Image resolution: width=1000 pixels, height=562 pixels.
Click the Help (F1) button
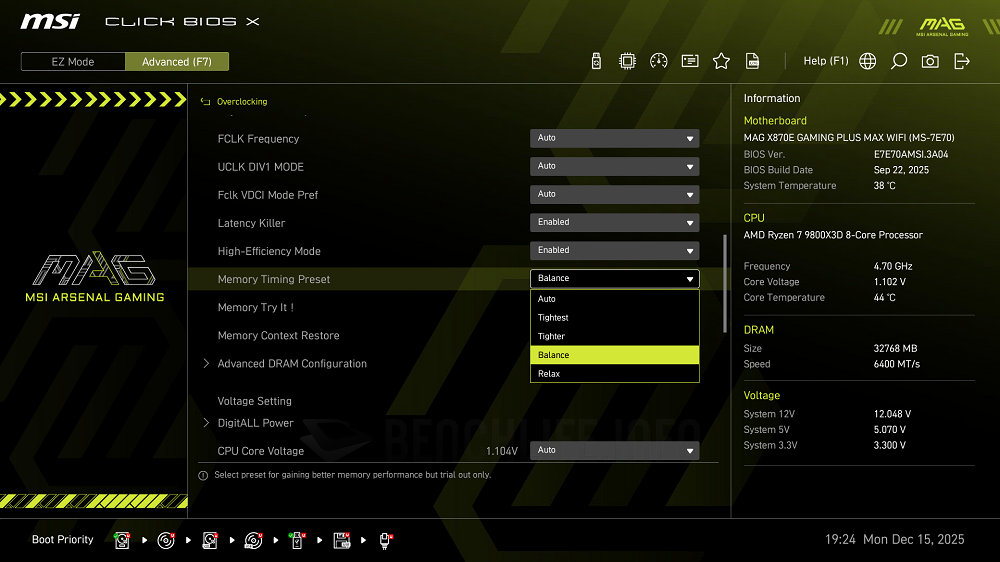(825, 61)
